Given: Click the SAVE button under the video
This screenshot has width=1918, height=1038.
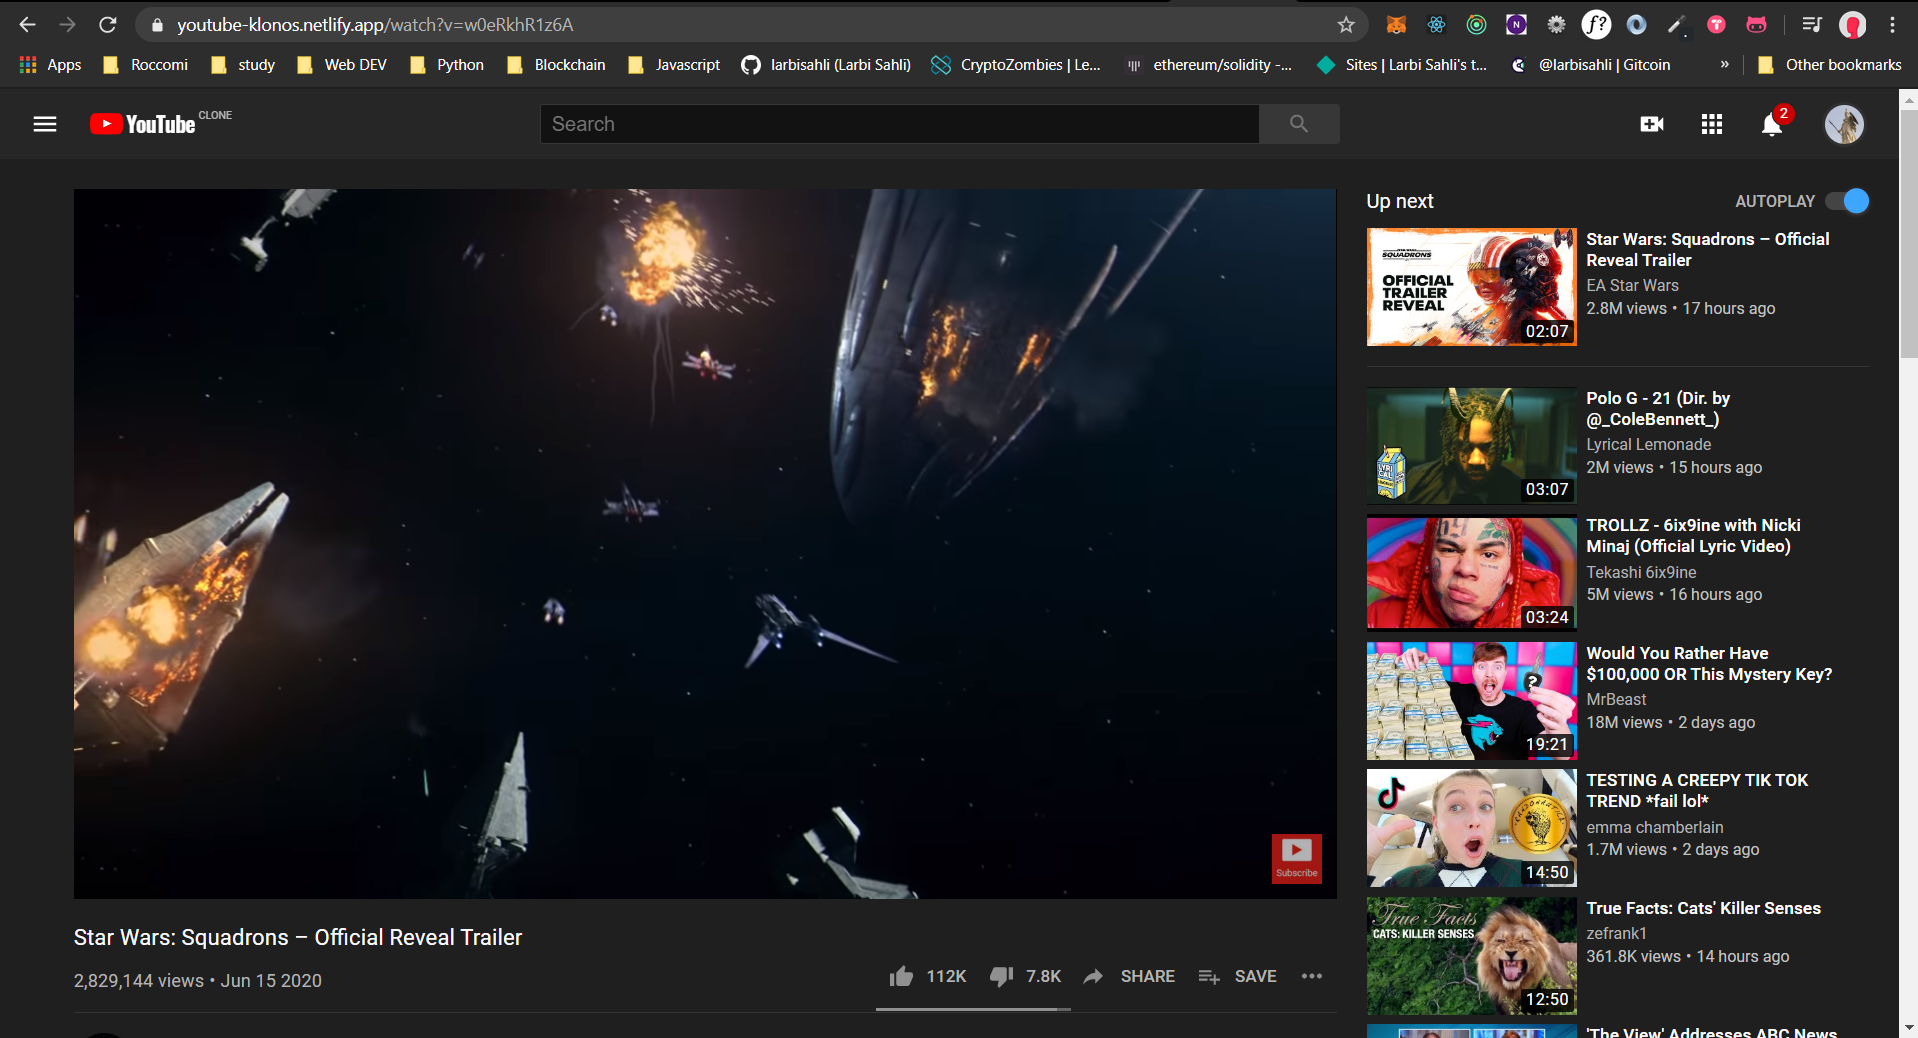Looking at the screenshot, I should pos(1238,976).
